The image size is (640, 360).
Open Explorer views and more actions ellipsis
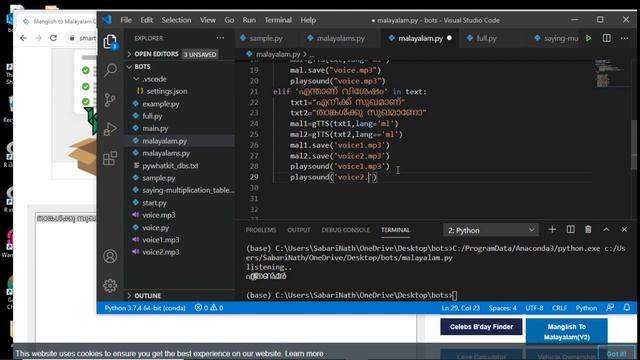(220, 38)
